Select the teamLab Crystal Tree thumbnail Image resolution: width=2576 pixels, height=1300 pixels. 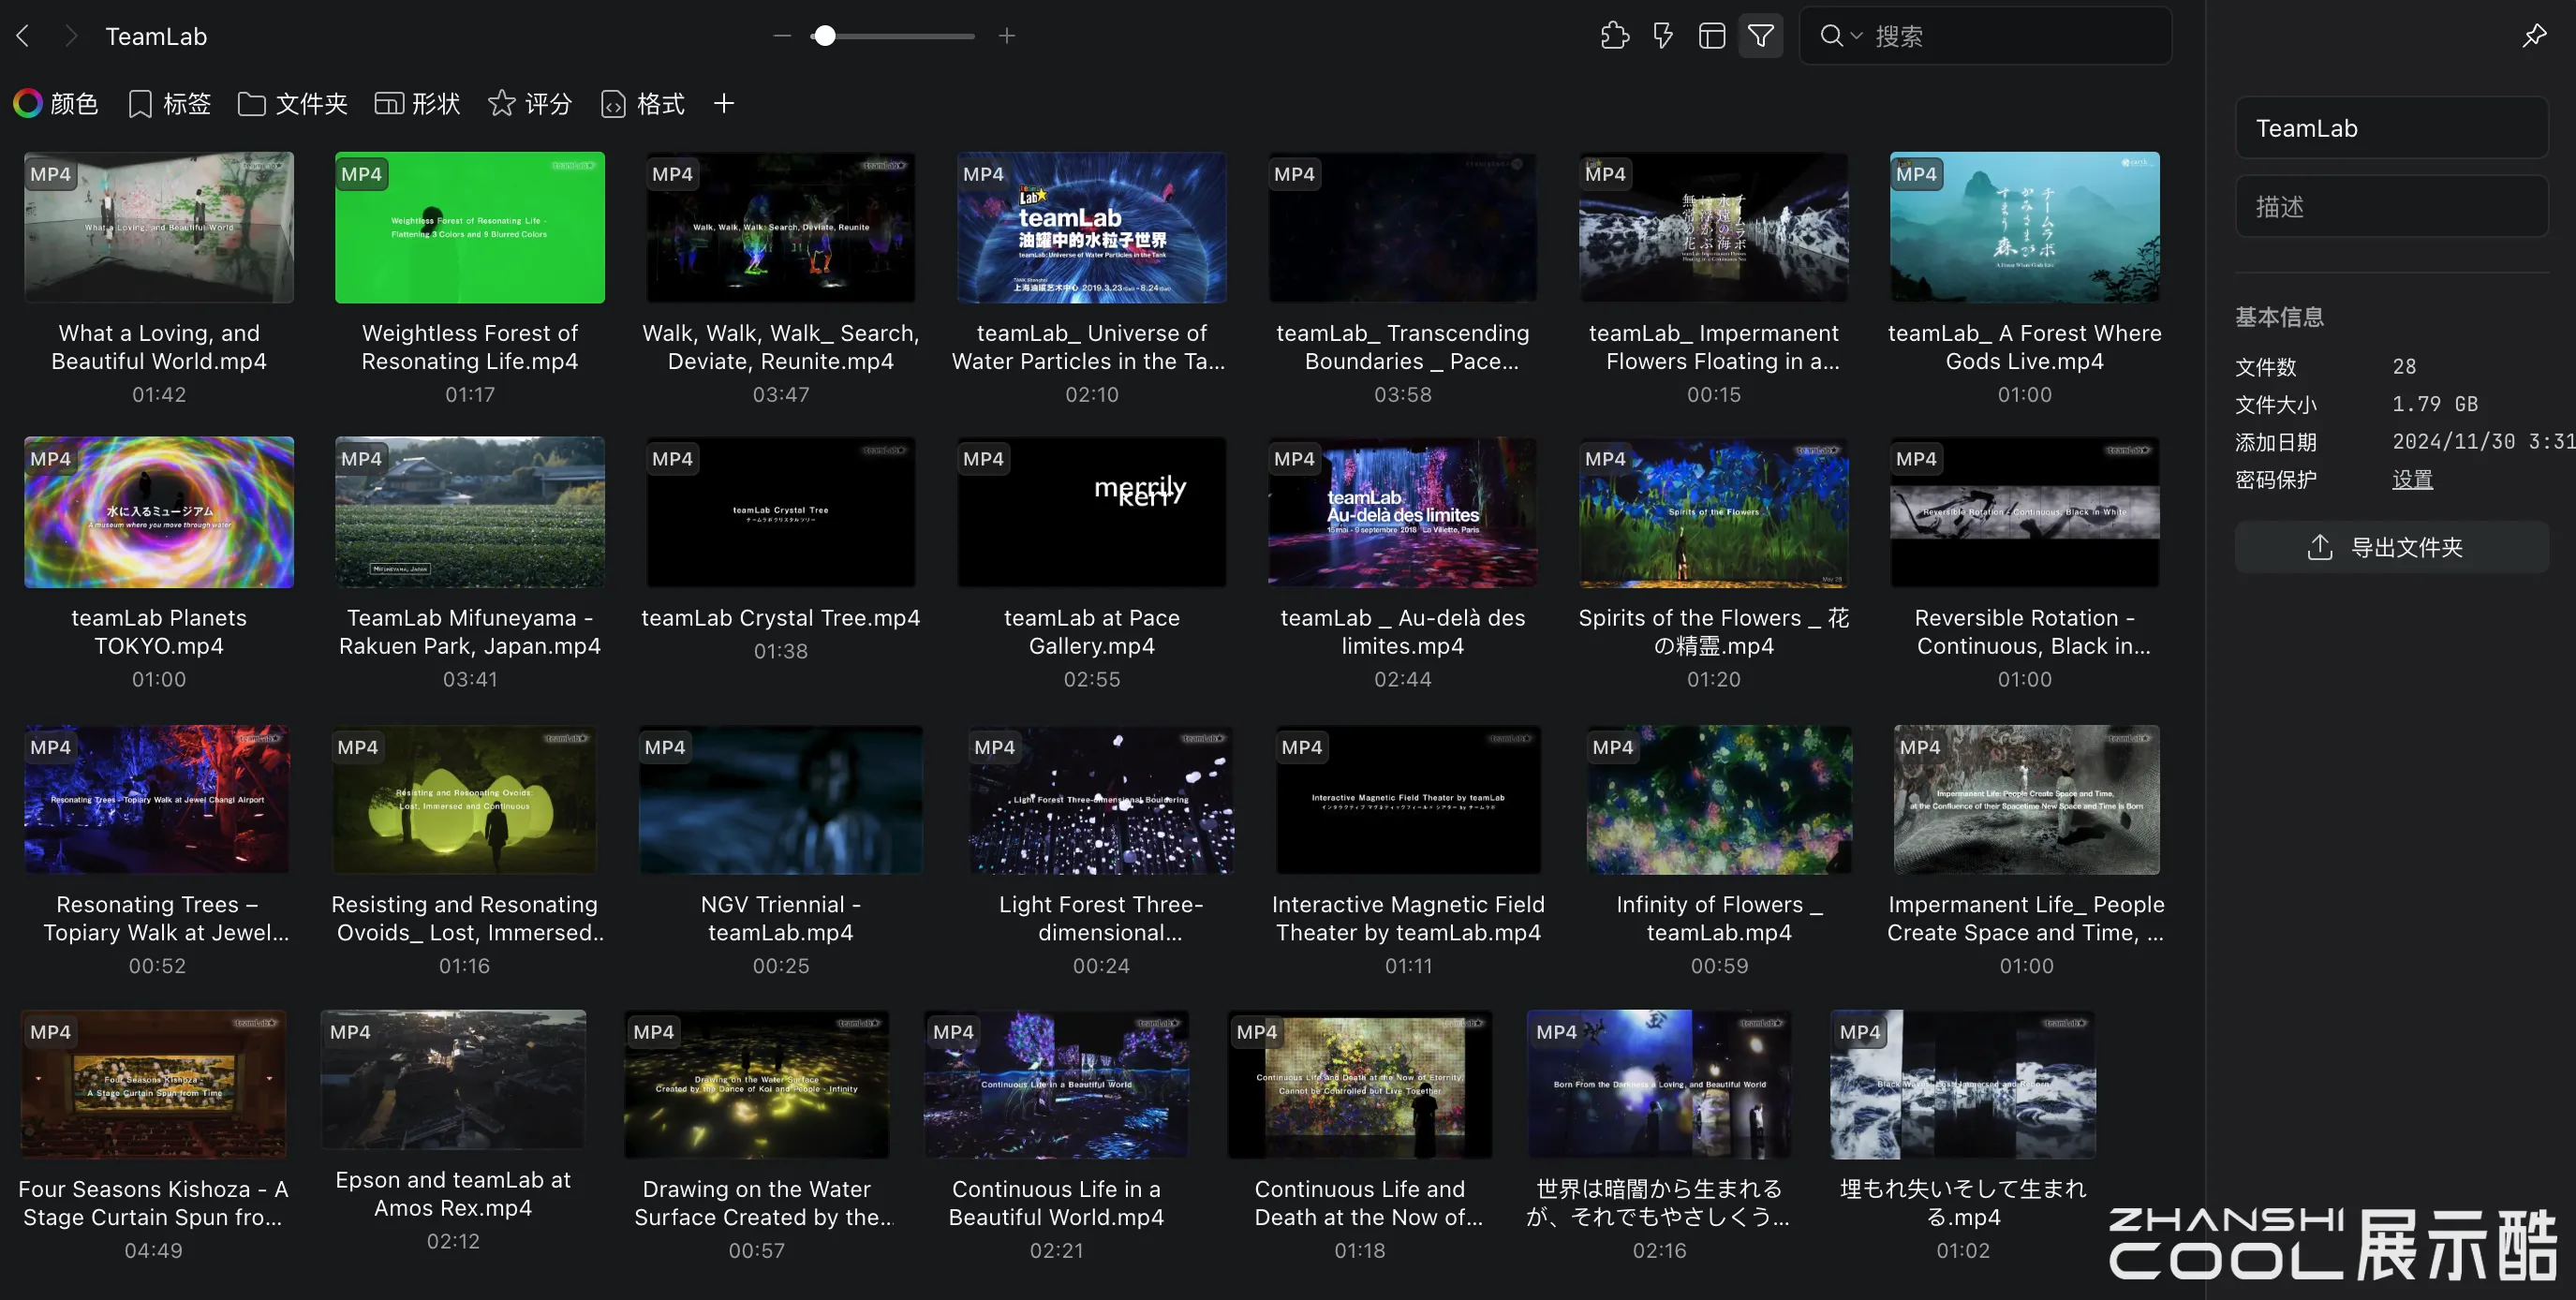click(781, 512)
